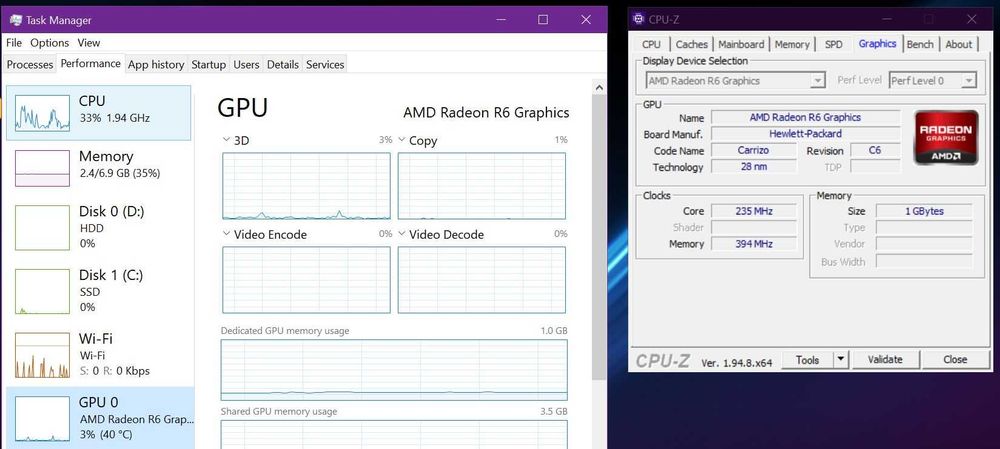Open the Copy engine graph dropdown

pos(402,140)
